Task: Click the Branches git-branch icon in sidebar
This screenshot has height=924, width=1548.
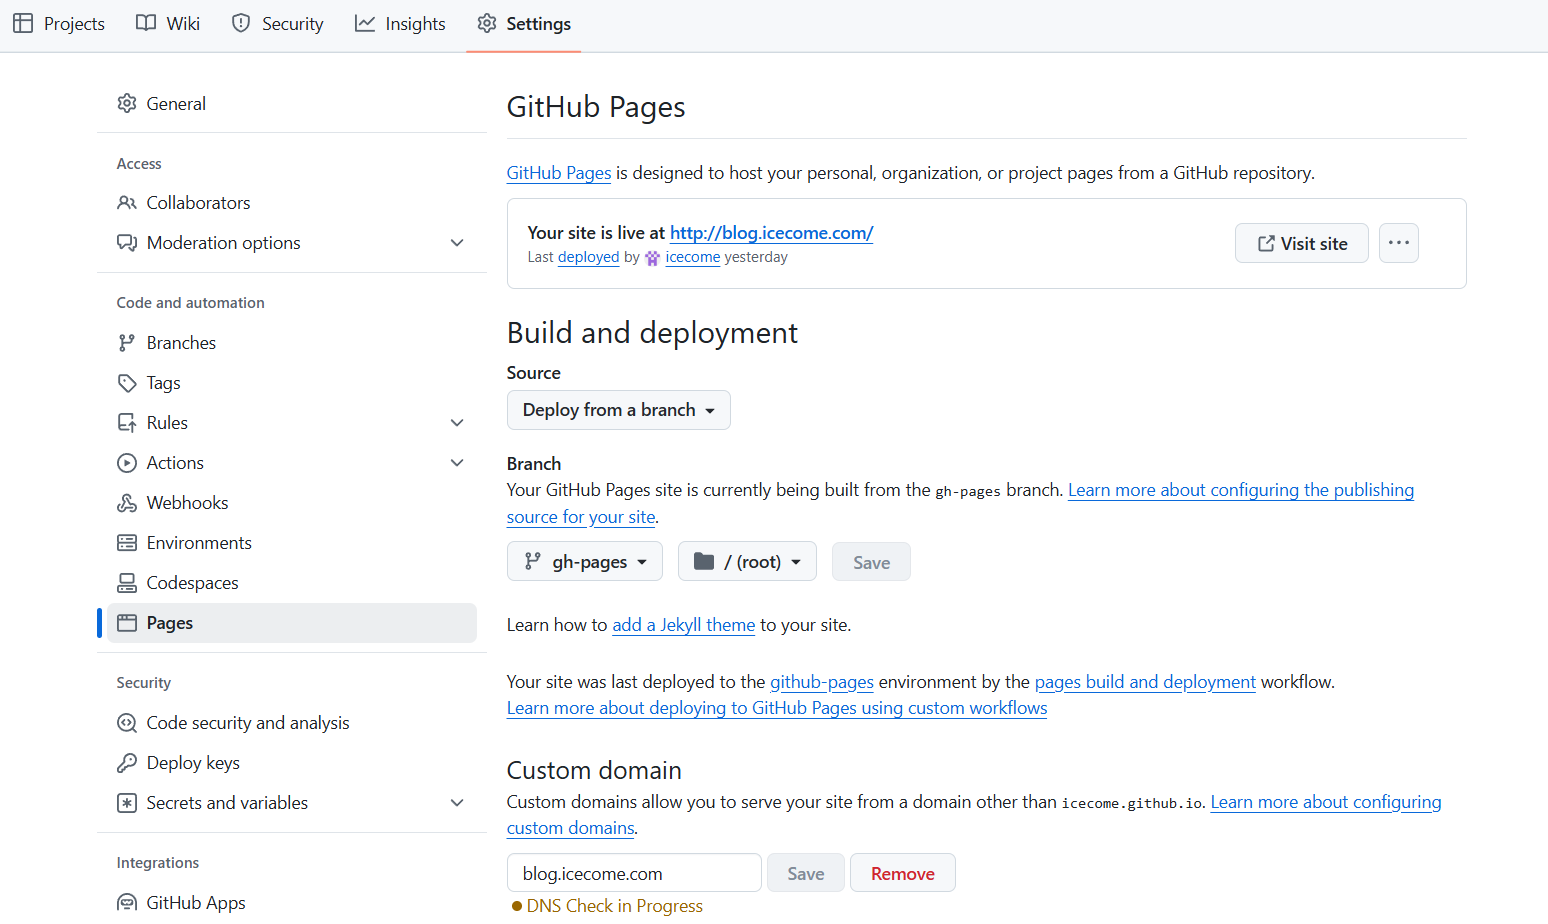Action: 127,343
